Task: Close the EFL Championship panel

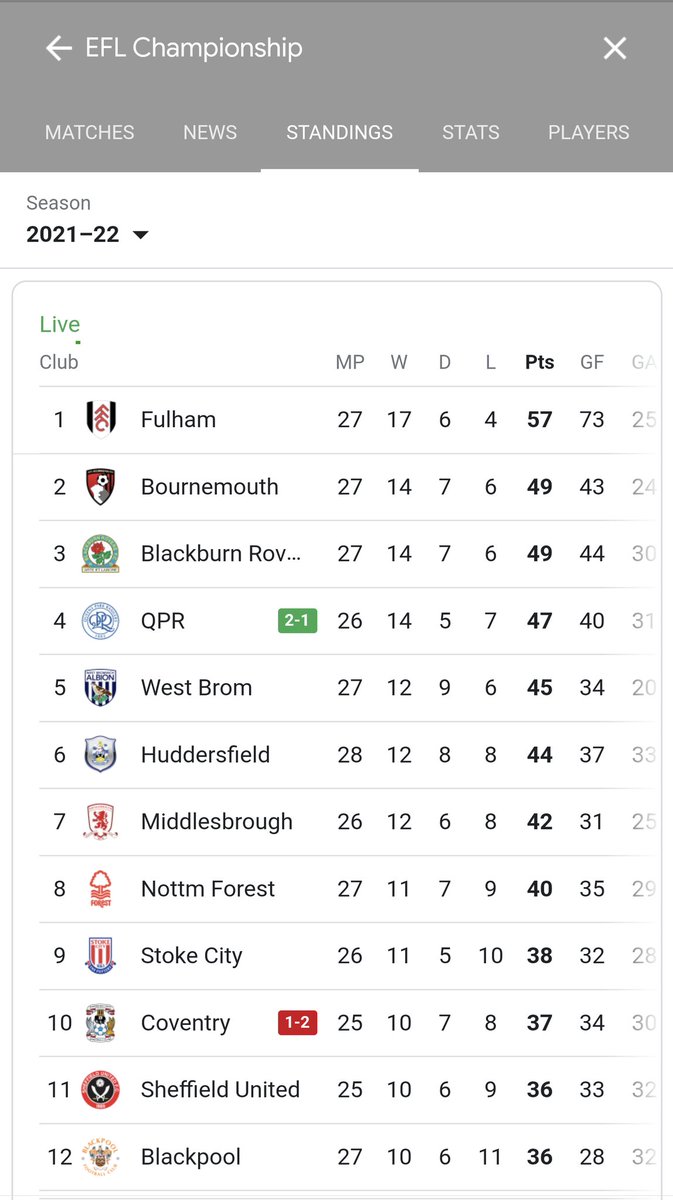Action: click(x=615, y=48)
